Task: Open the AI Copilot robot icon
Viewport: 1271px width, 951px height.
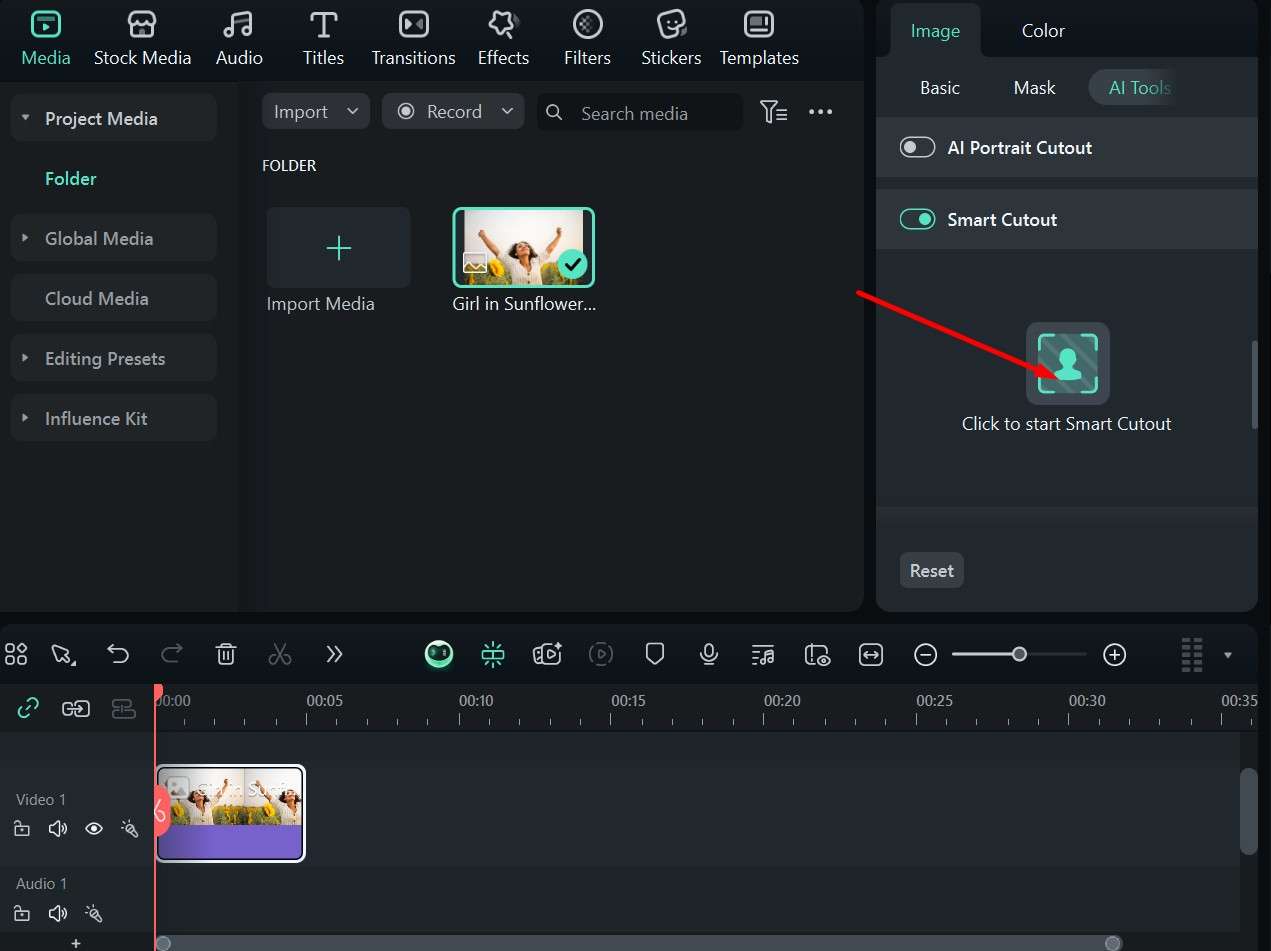Action: [439, 654]
